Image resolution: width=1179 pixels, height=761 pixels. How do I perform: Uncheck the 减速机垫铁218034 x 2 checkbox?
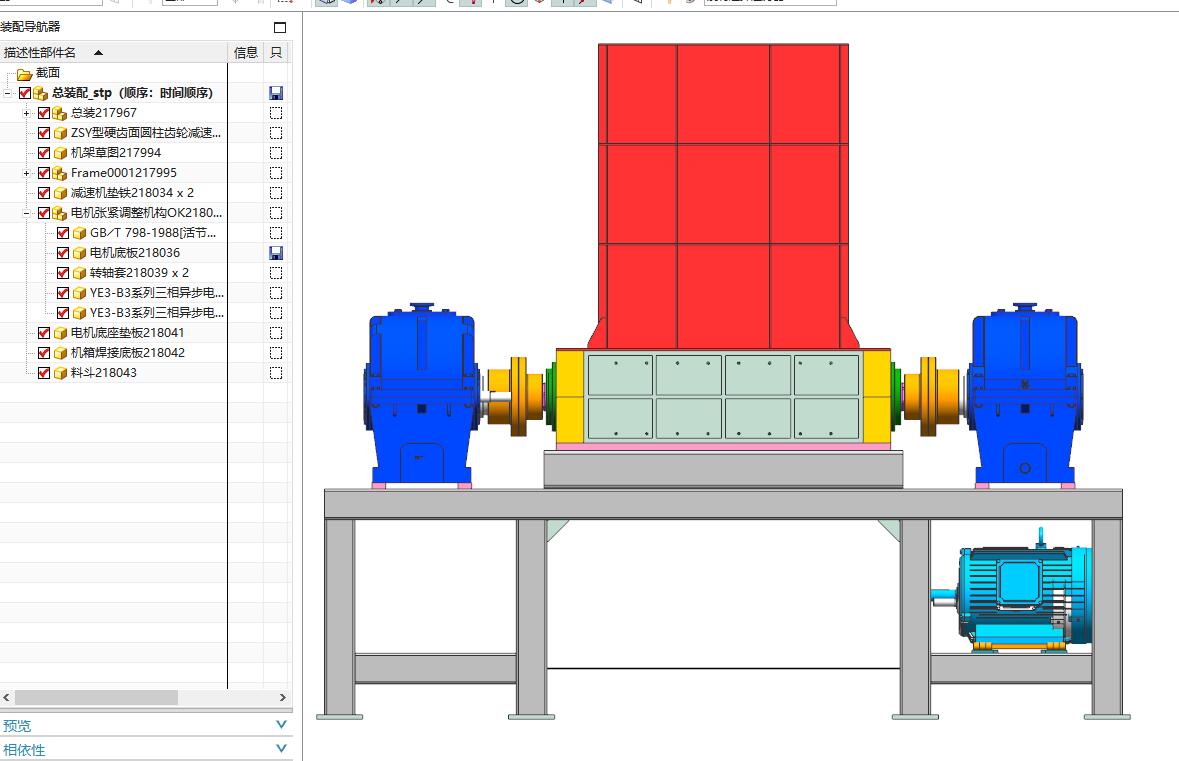pyautogui.click(x=44, y=193)
